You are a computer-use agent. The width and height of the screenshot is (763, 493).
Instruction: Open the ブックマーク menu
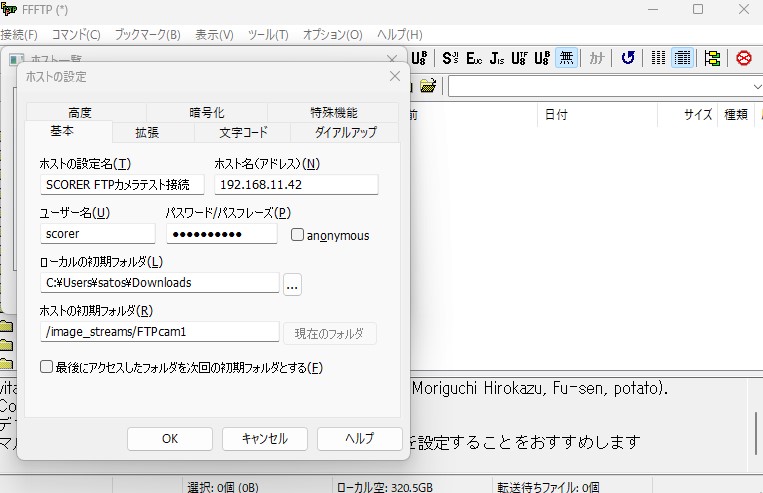pyautogui.click(x=147, y=34)
